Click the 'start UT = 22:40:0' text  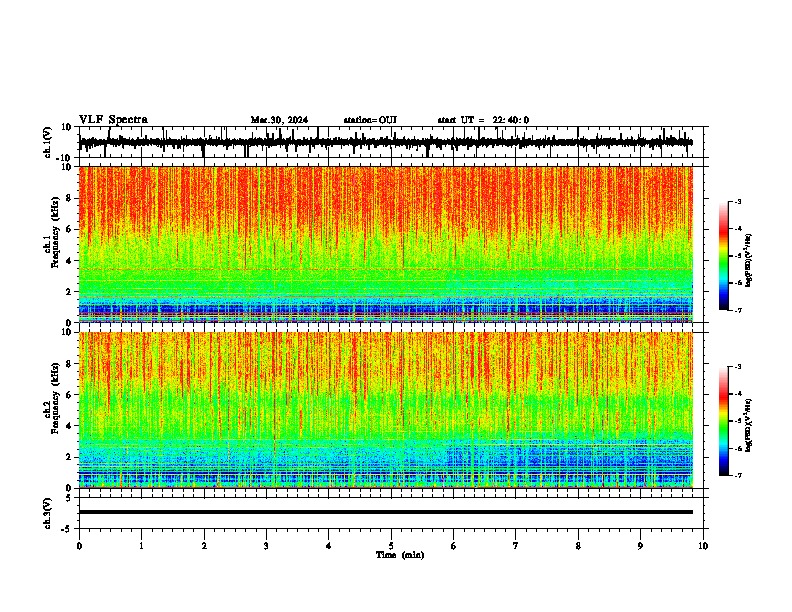point(483,120)
